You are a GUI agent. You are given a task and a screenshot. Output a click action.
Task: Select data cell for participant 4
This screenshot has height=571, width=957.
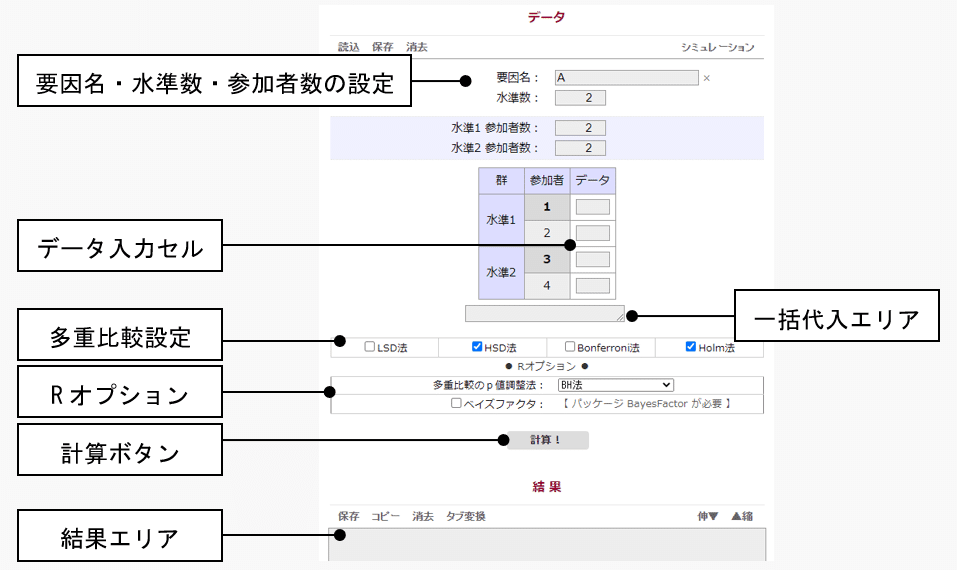(593, 286)
